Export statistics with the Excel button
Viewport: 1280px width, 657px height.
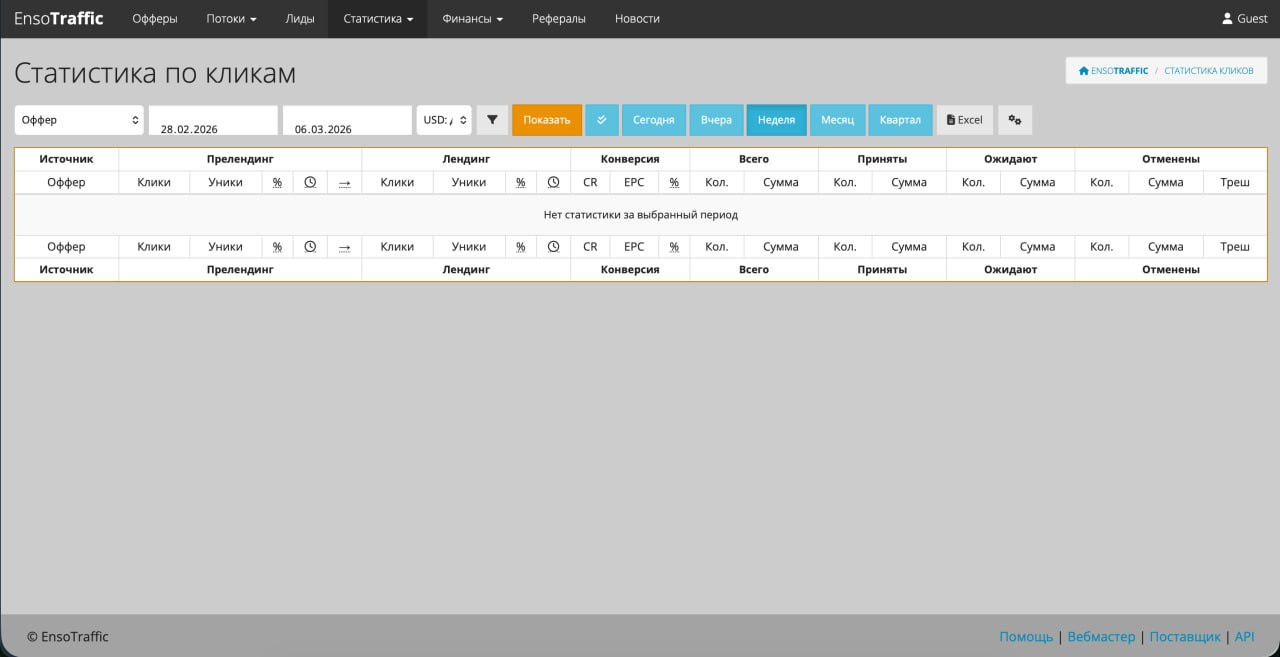coord(964,120)
